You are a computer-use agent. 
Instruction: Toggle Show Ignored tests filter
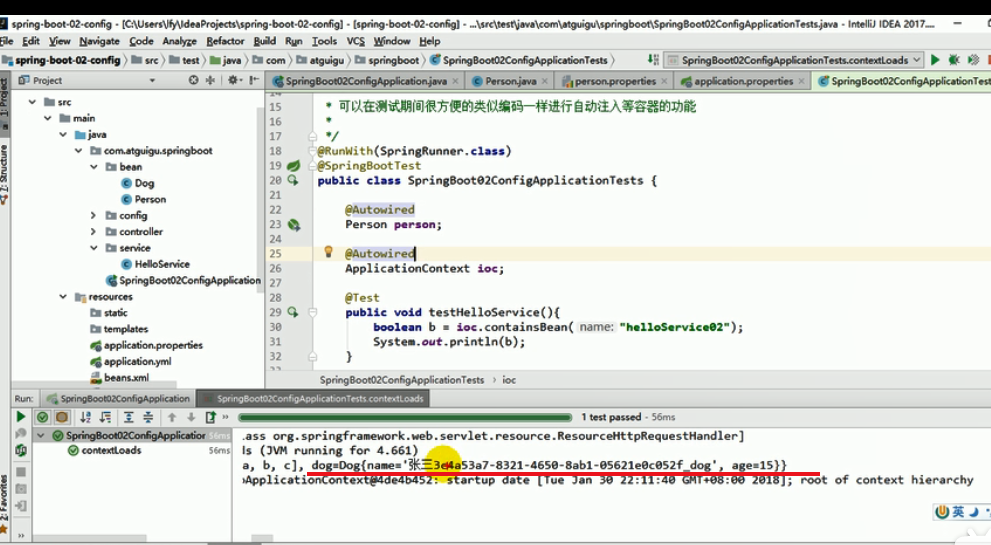pos(61,417)
